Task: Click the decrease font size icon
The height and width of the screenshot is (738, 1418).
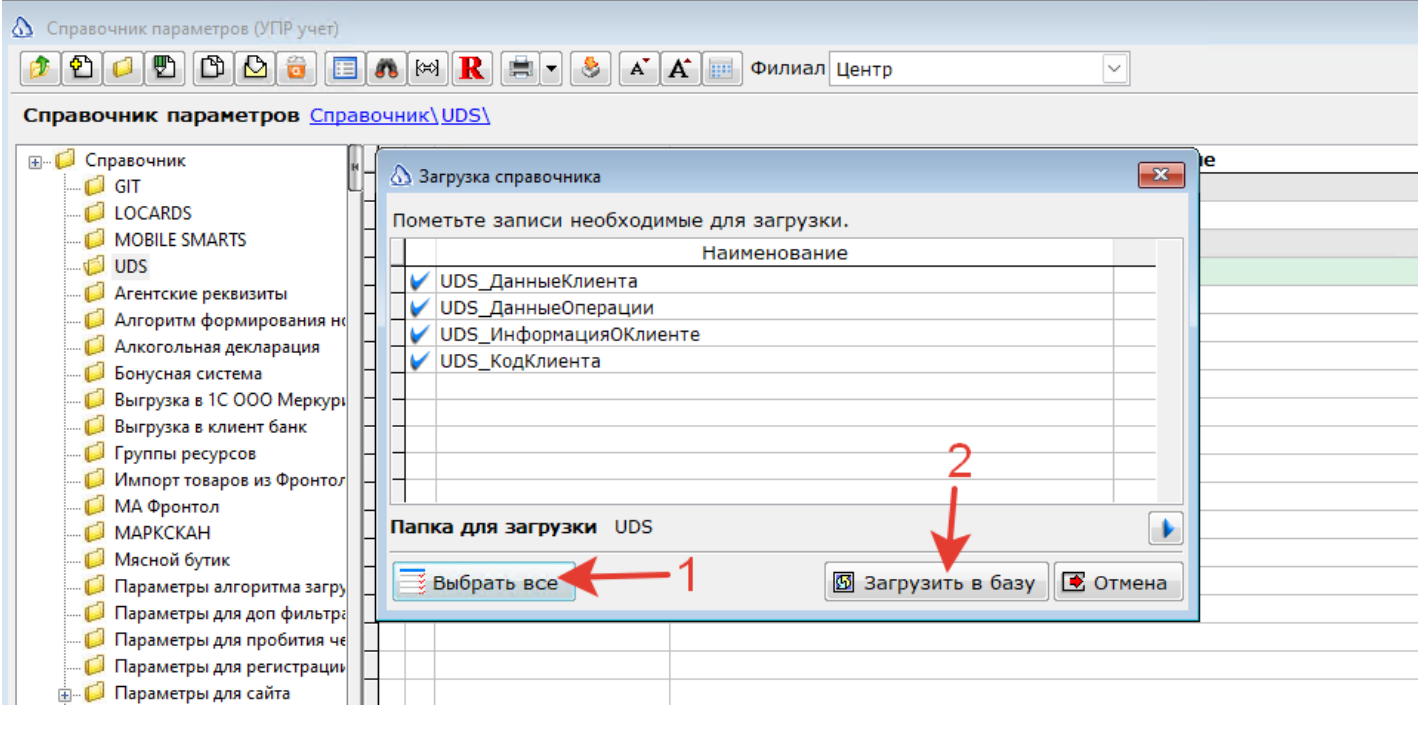Action: (638, 69)
